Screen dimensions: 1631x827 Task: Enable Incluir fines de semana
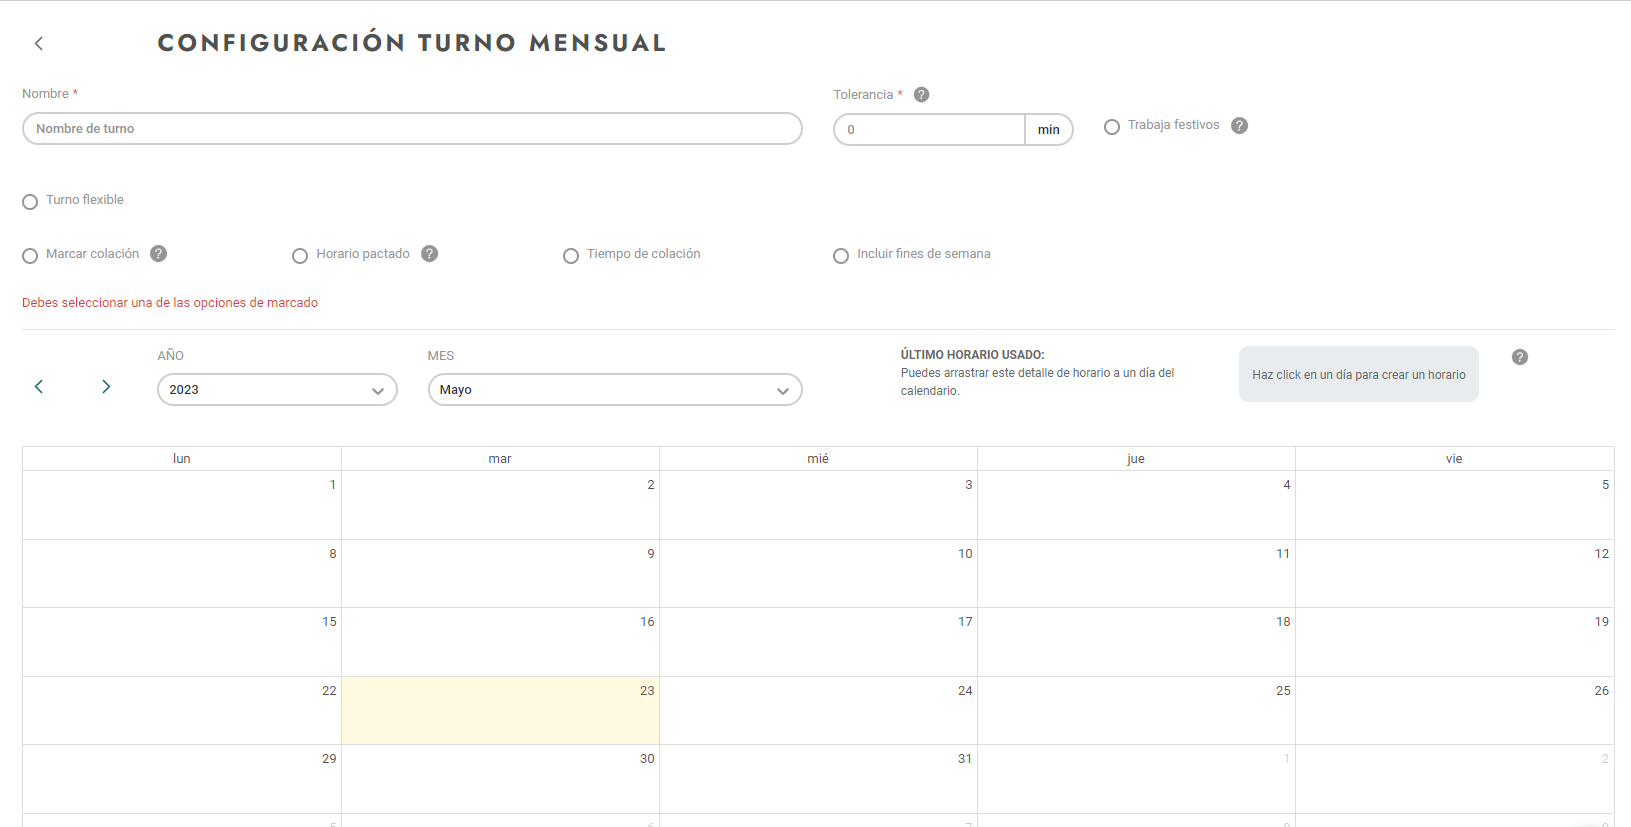(841, 256)
